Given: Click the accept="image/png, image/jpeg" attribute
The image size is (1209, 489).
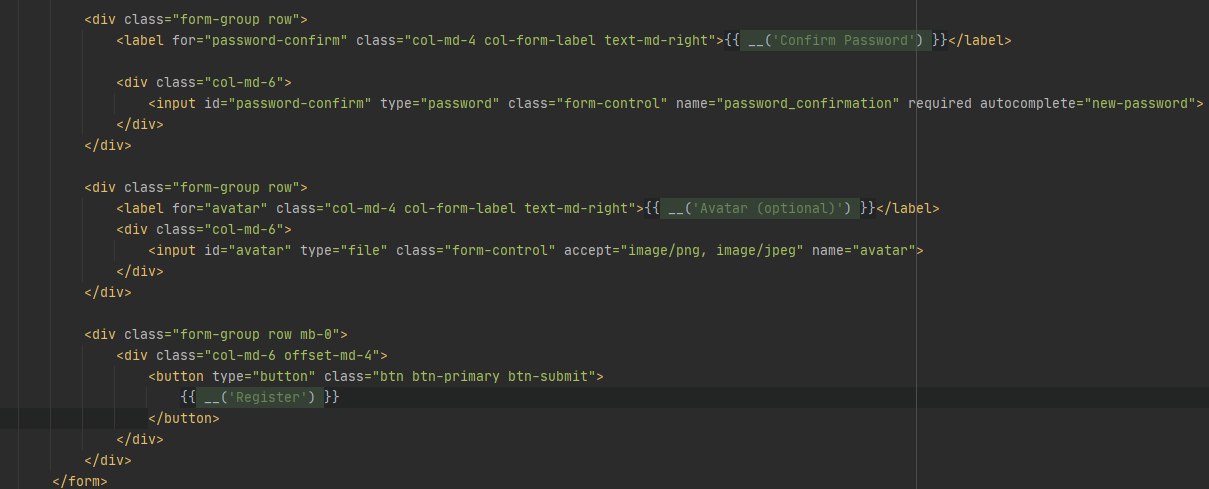Looking at the screenshot, I should (x=684, y=250).
